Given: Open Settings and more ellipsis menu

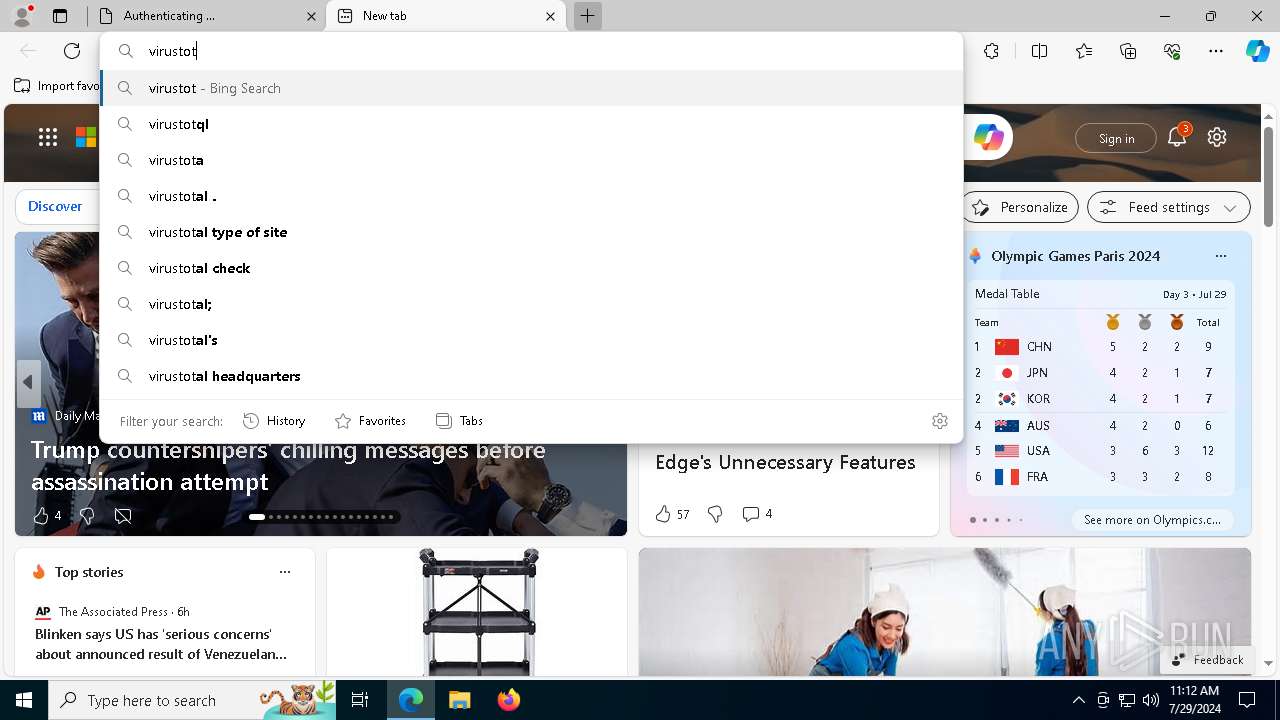Looking at the screenshot, I should point(1216,51).
